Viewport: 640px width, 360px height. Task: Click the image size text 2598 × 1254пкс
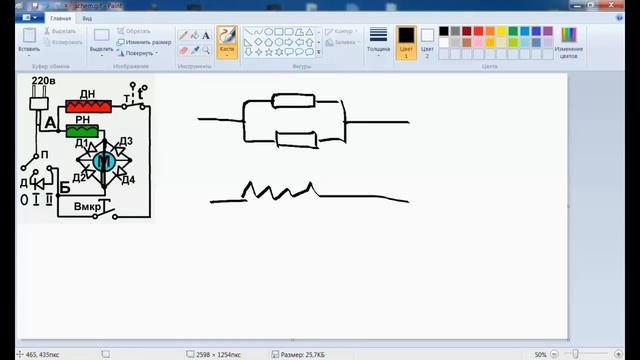pos(218,355)
